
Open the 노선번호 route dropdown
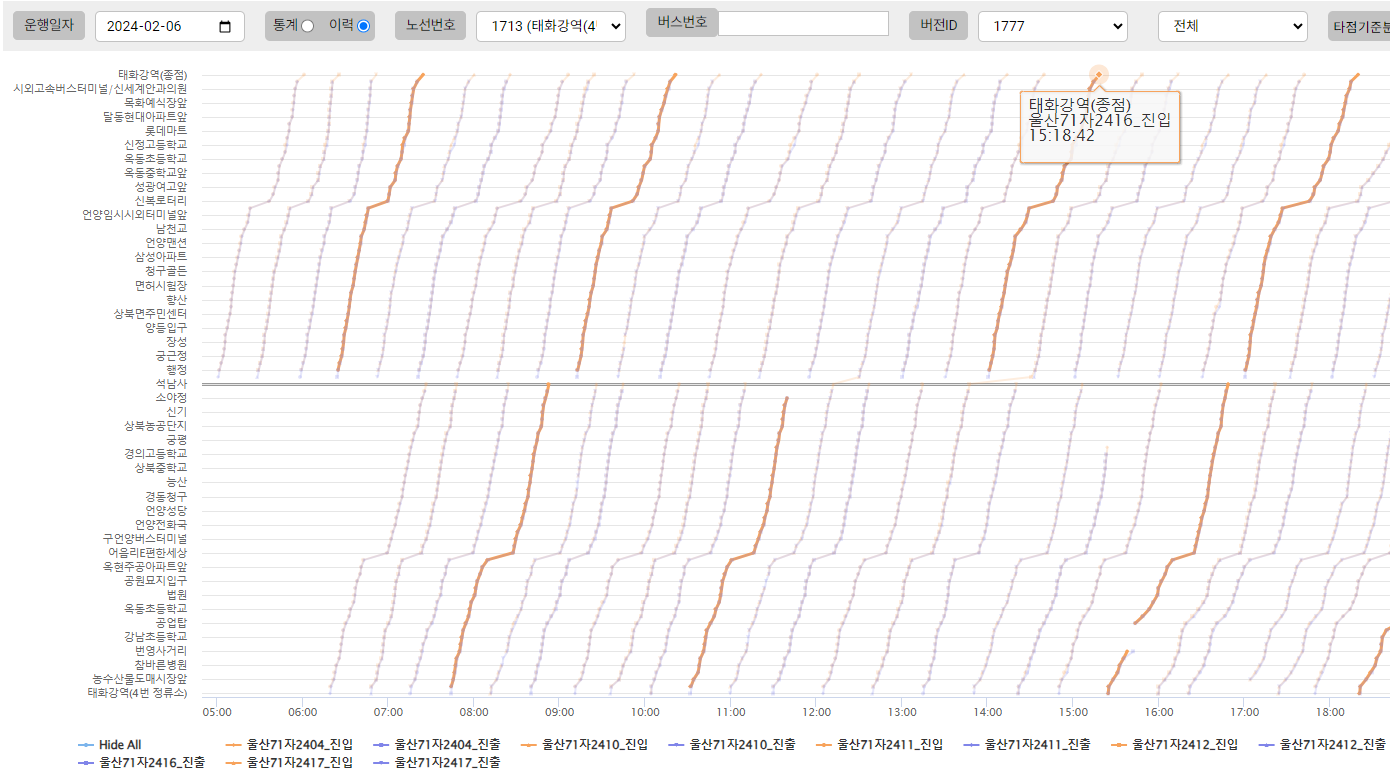tap(550, 27)
